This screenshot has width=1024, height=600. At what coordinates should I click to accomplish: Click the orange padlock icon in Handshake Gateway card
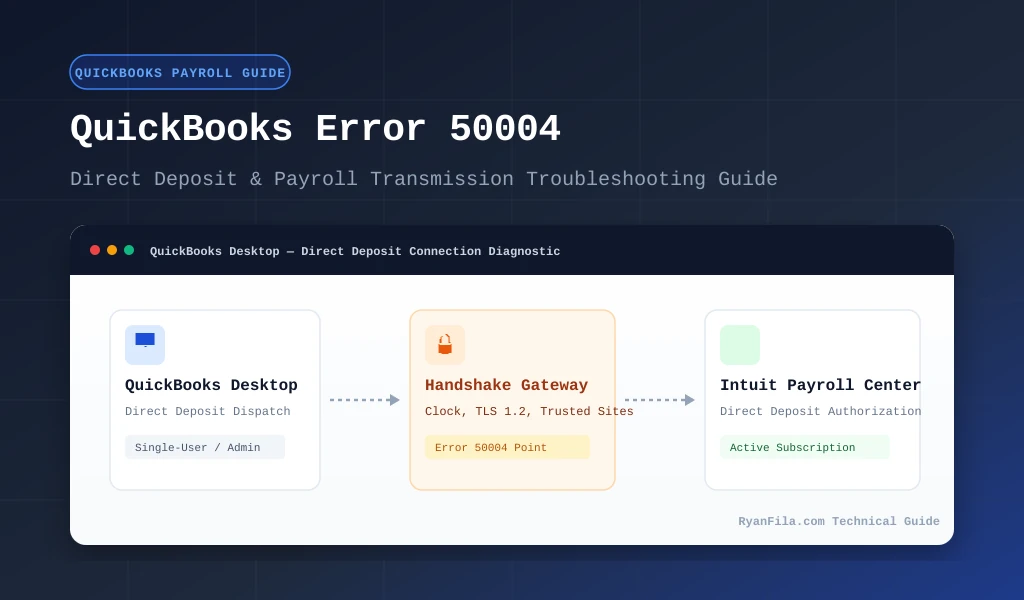click(445, 345)
